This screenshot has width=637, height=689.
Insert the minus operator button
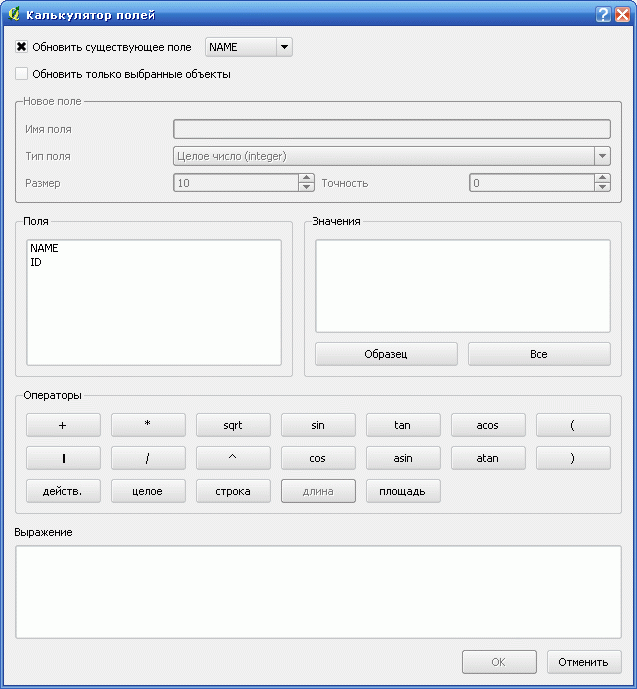point(63,458)
